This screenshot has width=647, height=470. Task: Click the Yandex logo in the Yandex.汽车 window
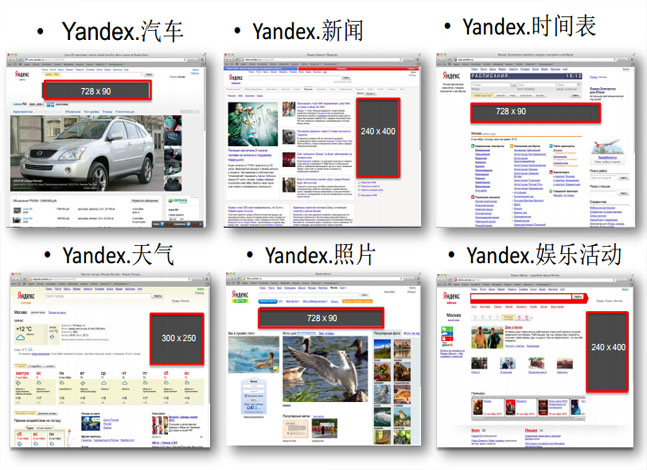(x=22, y=75)
